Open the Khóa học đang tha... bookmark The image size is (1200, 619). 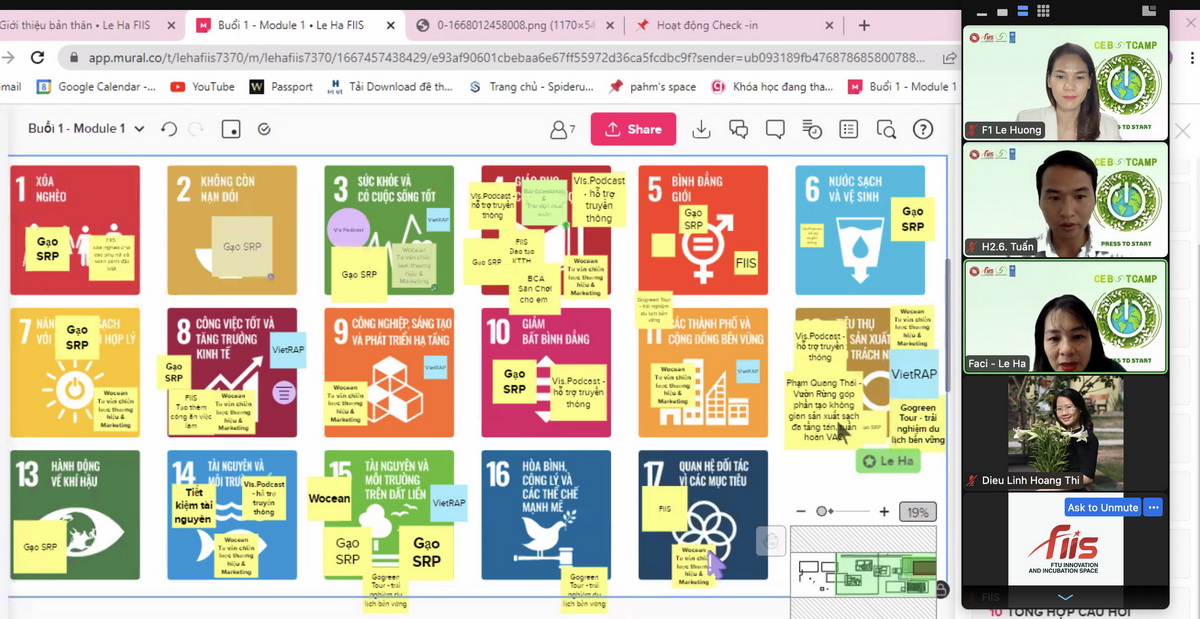772,87
